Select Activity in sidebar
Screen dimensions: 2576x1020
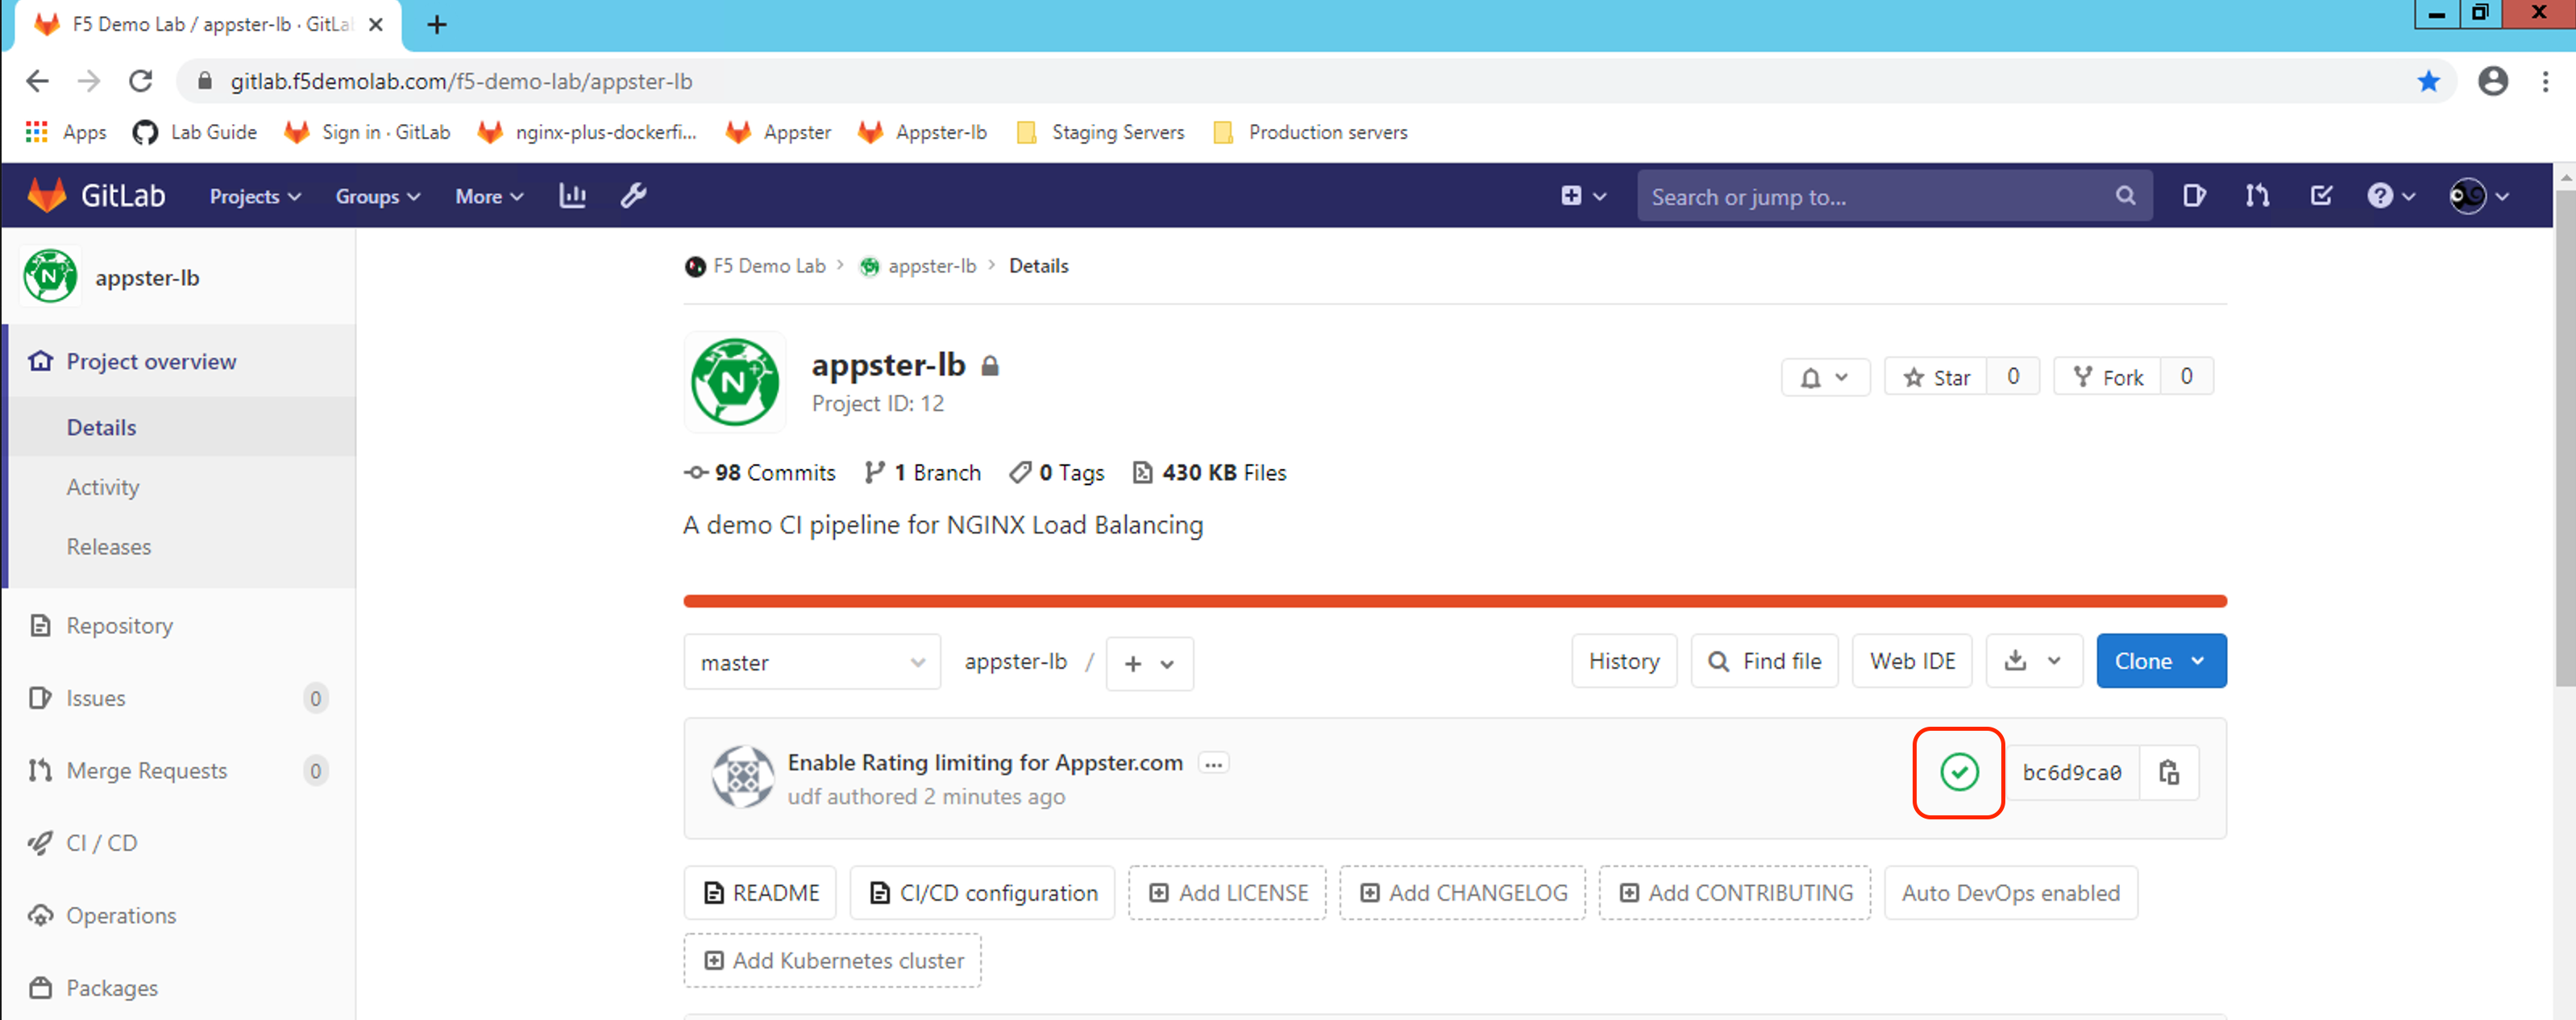click(103, 487)
